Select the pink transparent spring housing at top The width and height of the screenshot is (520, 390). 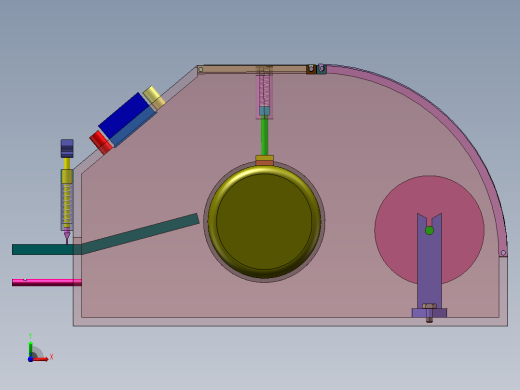click(264, 92)
